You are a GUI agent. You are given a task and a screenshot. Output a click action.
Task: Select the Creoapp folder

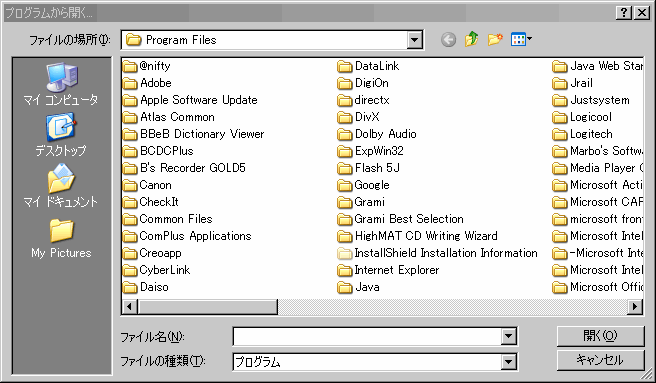click(x=152, y=253)
